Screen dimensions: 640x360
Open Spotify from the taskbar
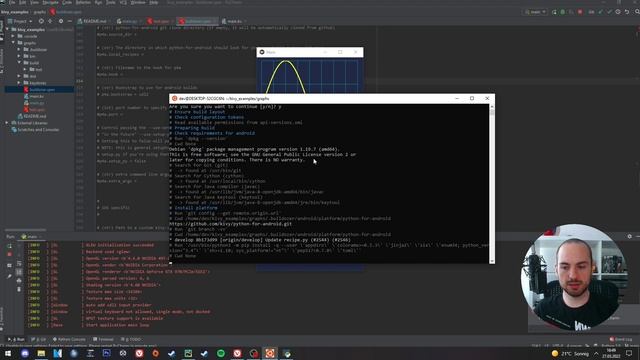(221, 353)
